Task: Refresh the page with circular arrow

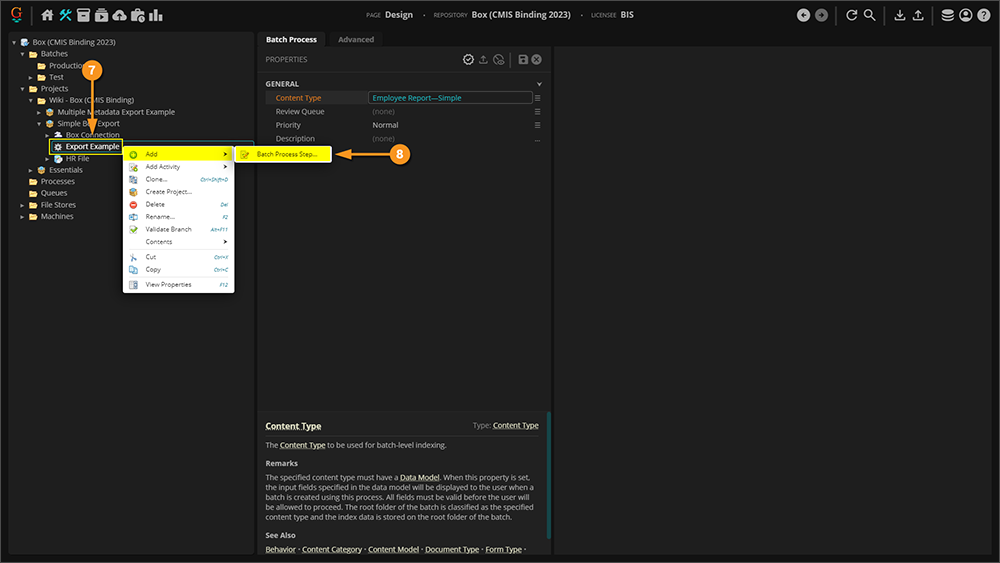Action: 851,15
